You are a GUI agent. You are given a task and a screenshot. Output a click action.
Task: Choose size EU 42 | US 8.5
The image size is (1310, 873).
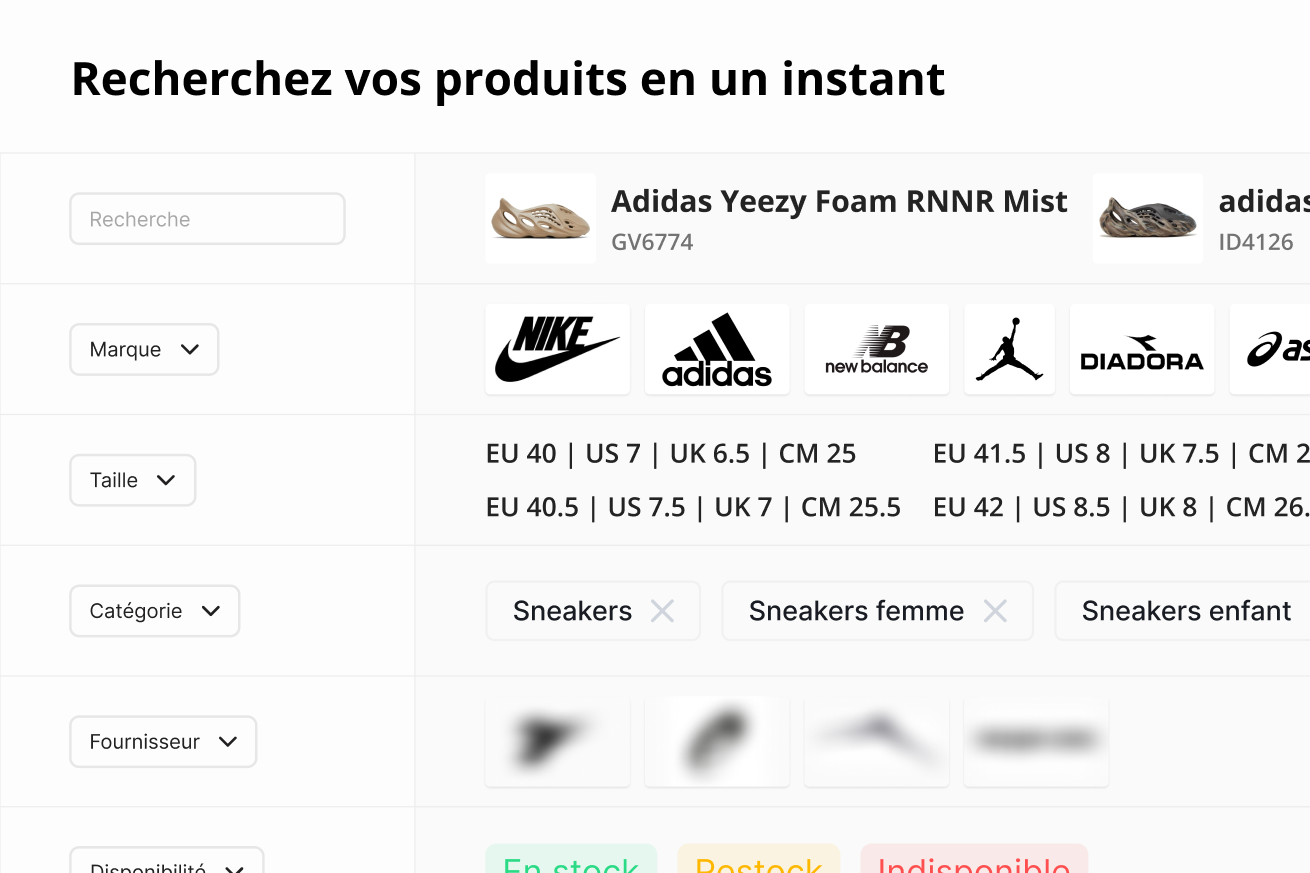point(1121,507)
